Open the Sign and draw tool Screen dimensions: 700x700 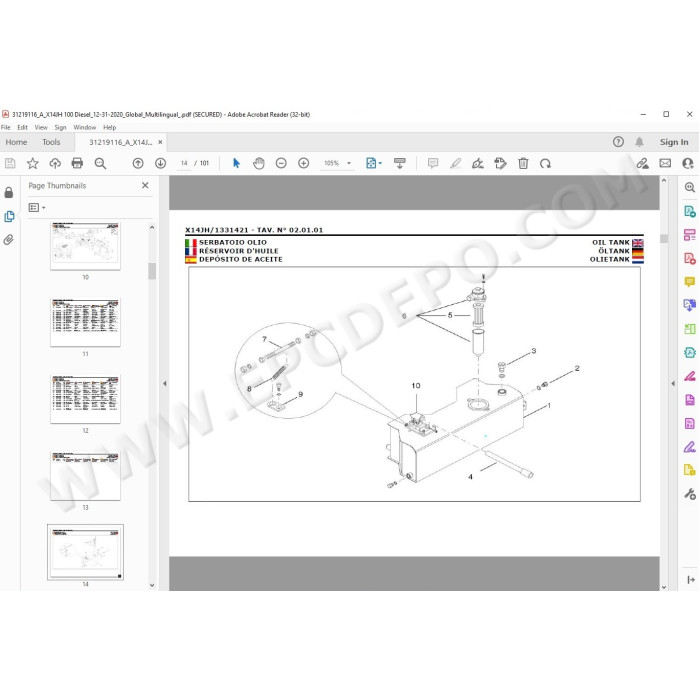click(478, 163)
